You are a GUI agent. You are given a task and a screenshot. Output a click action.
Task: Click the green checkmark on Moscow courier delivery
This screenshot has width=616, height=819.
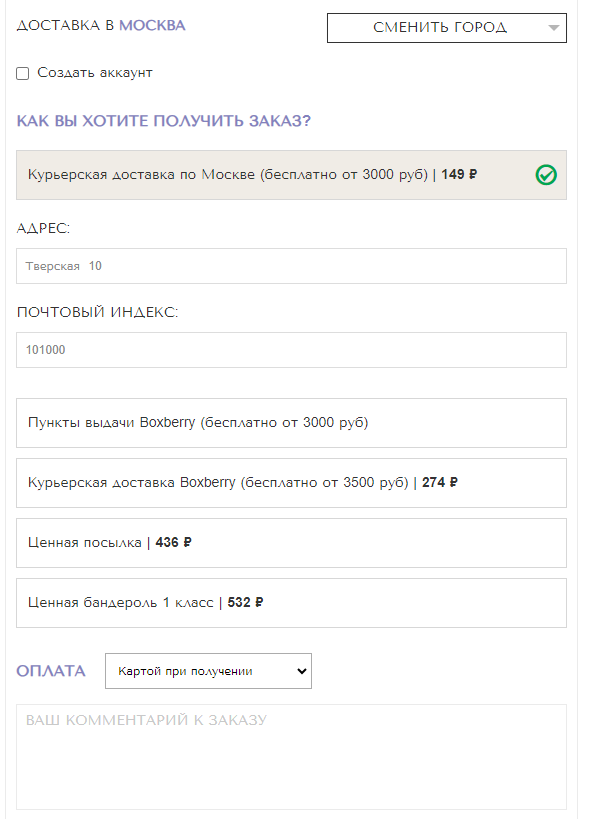(546, 175)
